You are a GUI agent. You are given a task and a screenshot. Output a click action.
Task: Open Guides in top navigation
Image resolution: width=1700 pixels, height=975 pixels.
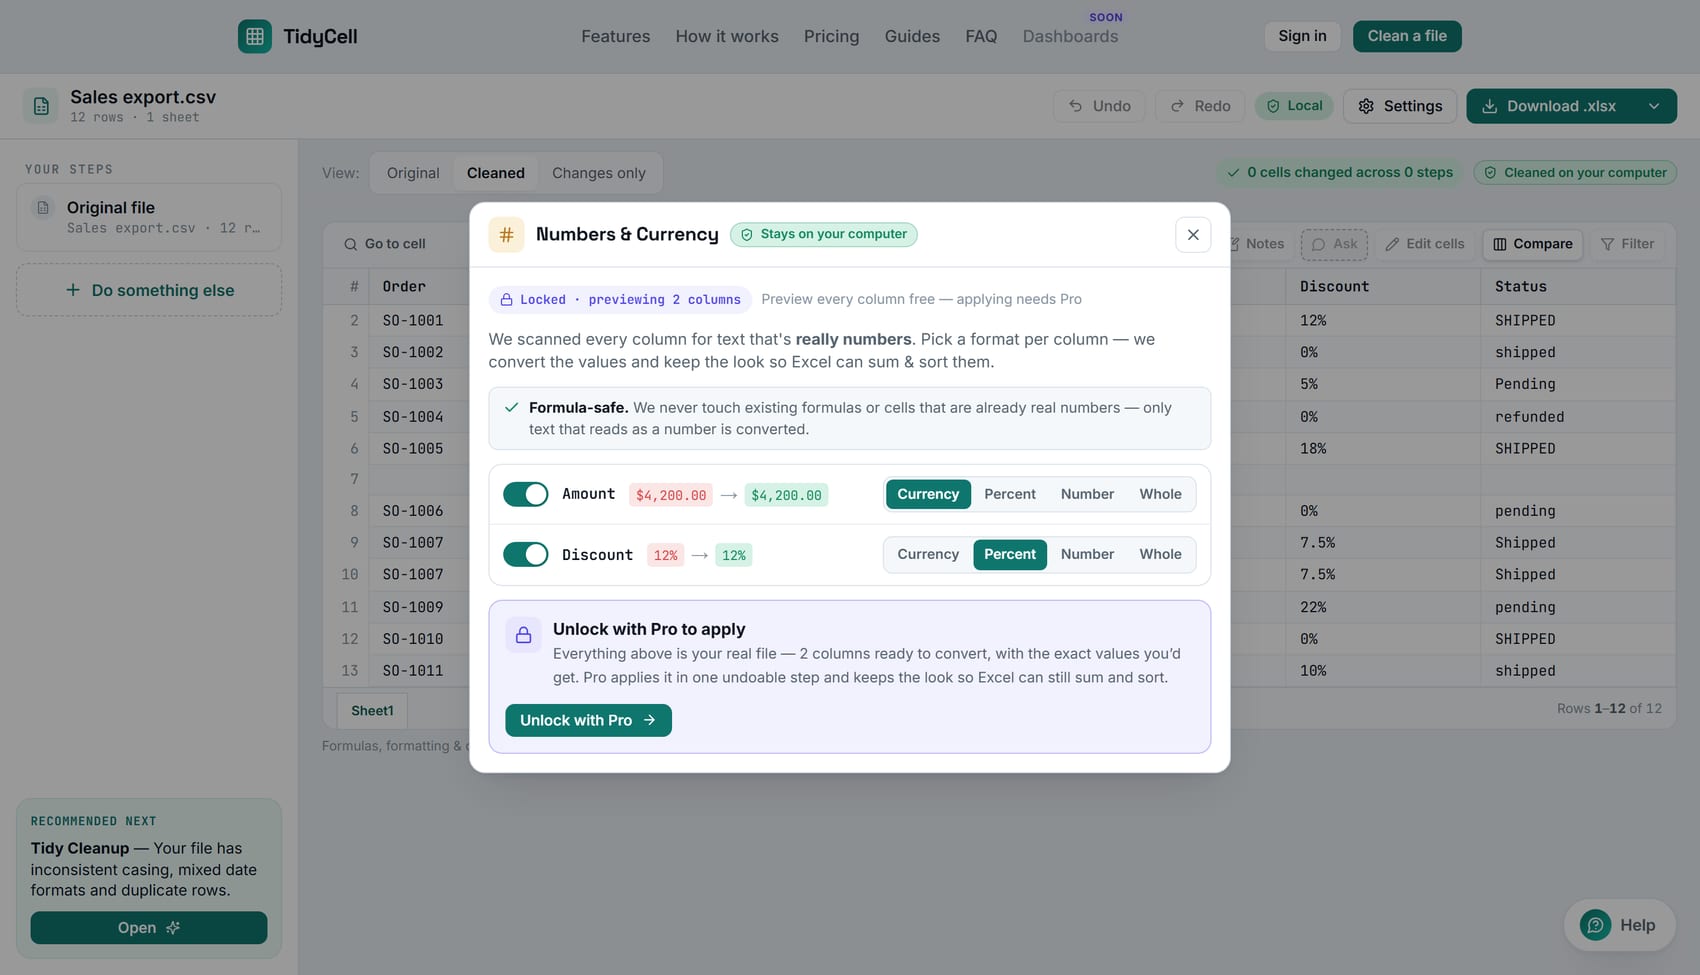(x=912, y=36)
